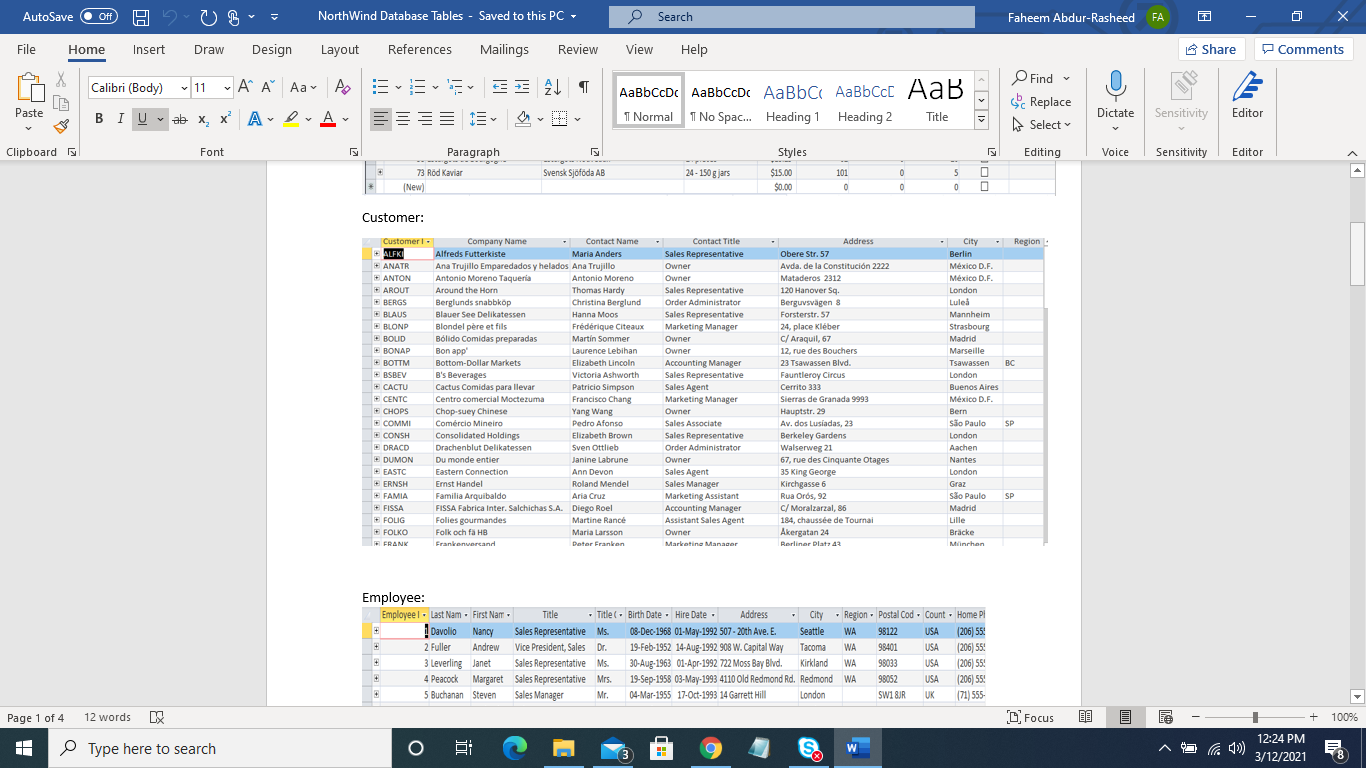1366x768 pixels.
Task: Click the Copy icon in Clipboard group
Action: 61,103
